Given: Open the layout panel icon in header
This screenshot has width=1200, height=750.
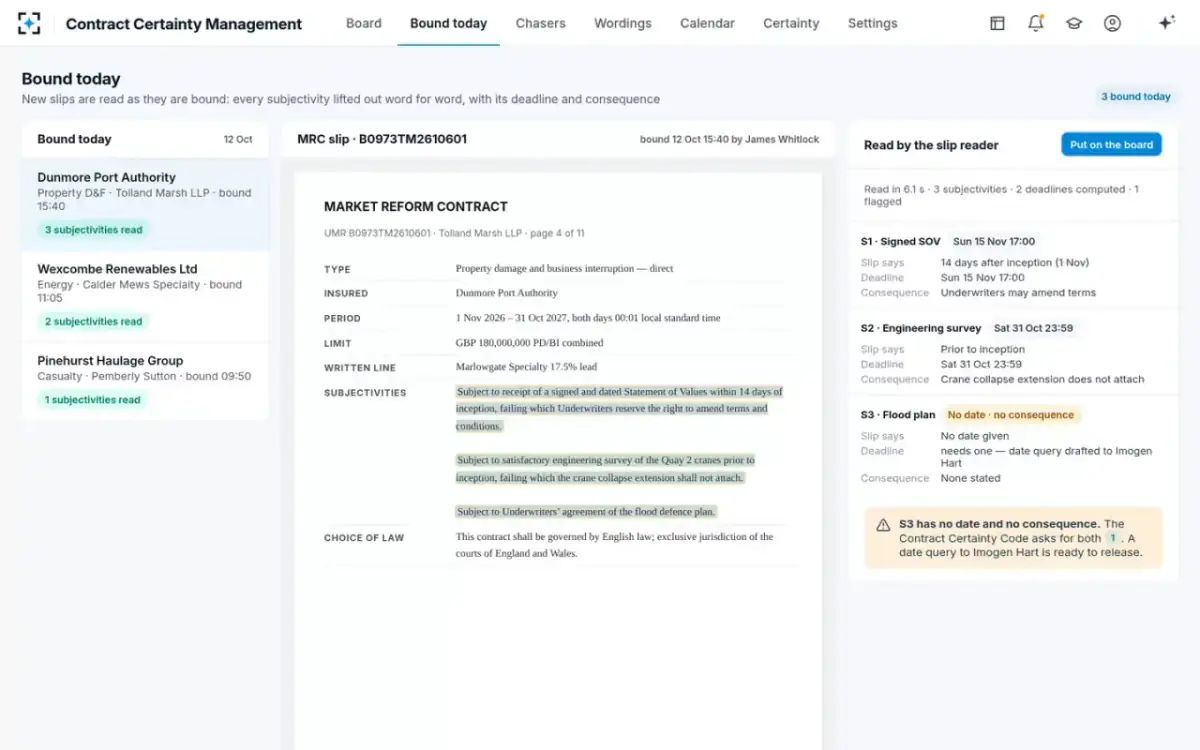Looking at the screenshot, I should (997, 23).
